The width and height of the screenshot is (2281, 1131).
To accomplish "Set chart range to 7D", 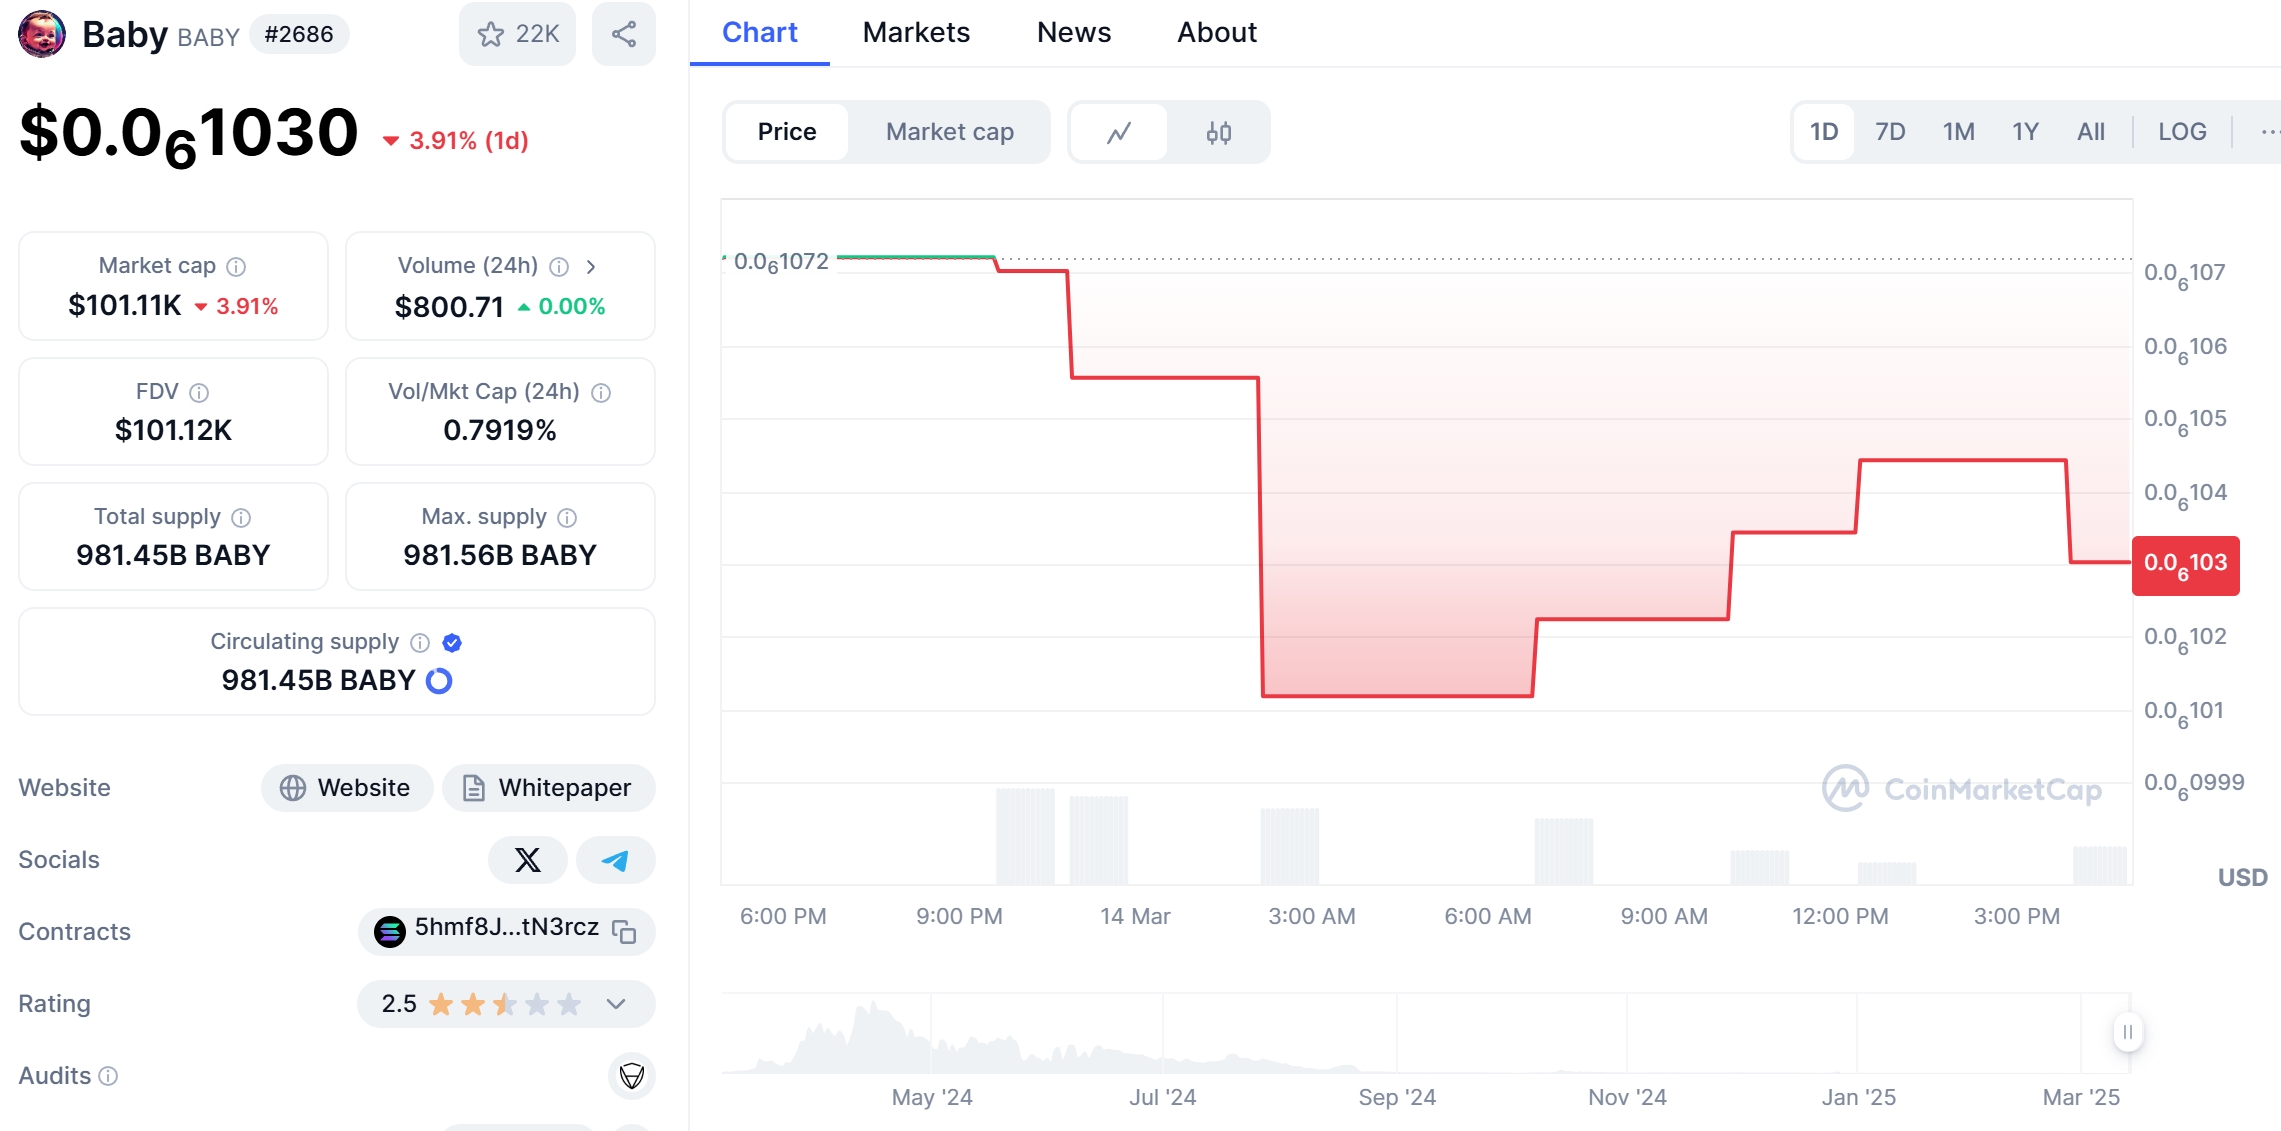I will (x=1890, y=132).
